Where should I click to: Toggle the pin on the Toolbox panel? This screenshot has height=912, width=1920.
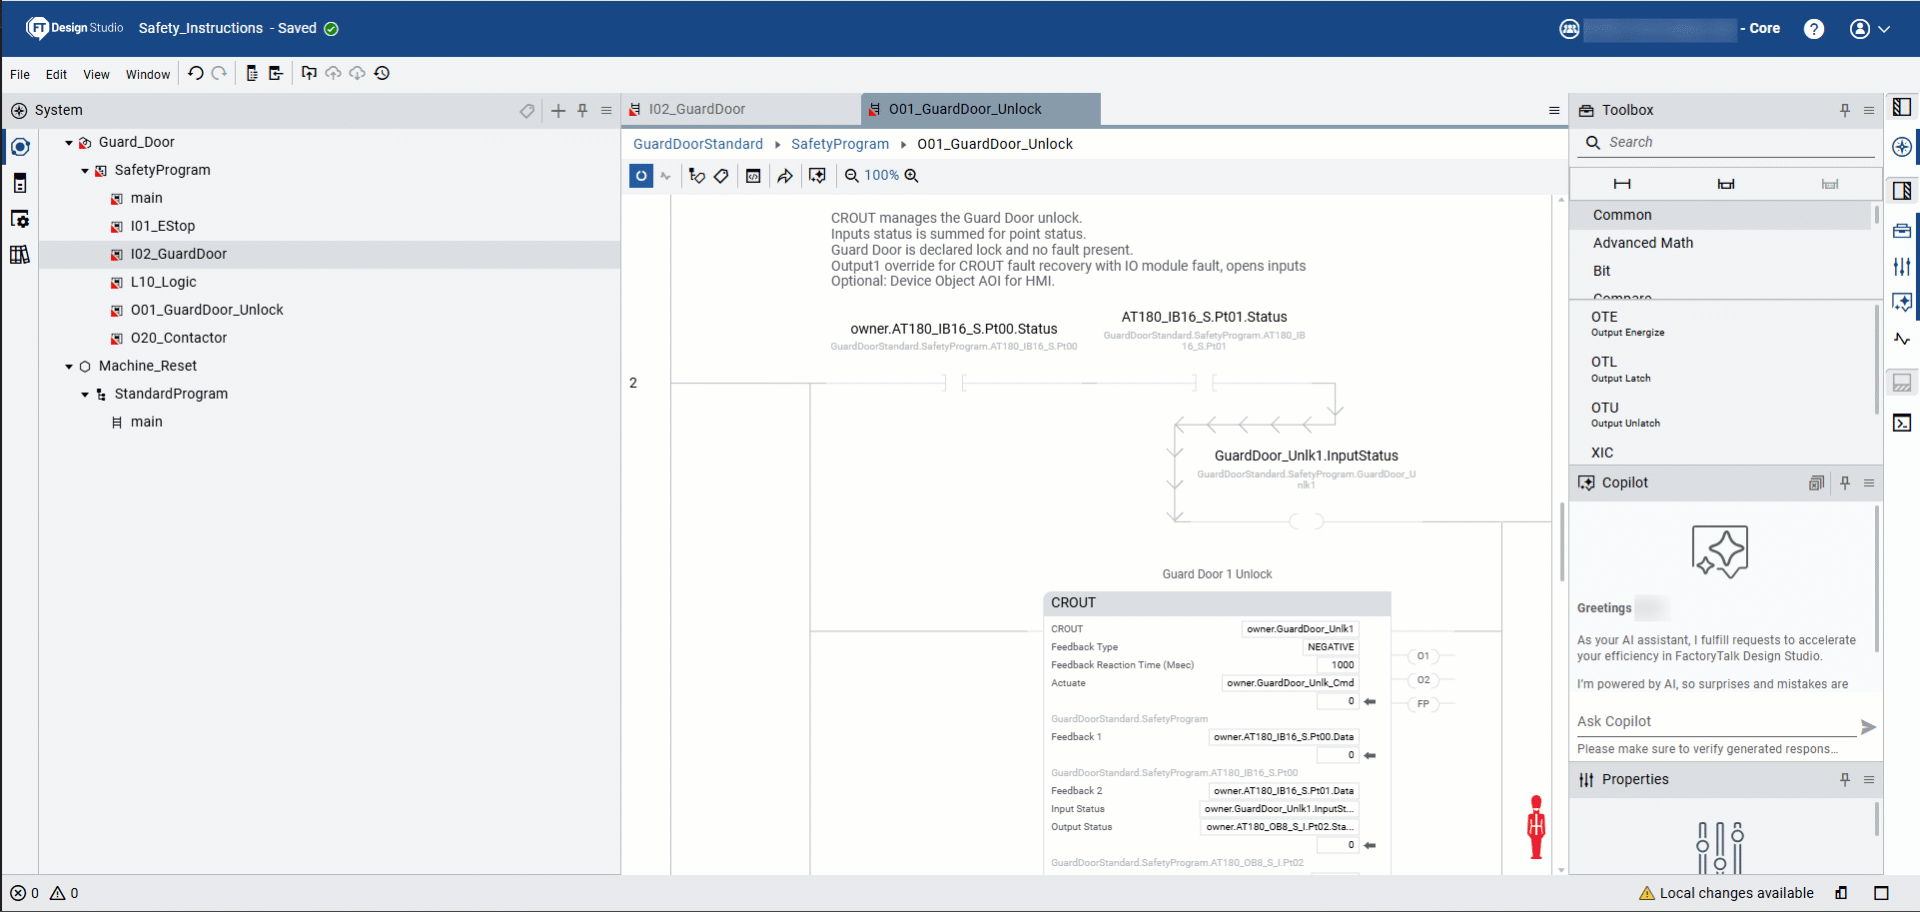tap(1845, 110)
